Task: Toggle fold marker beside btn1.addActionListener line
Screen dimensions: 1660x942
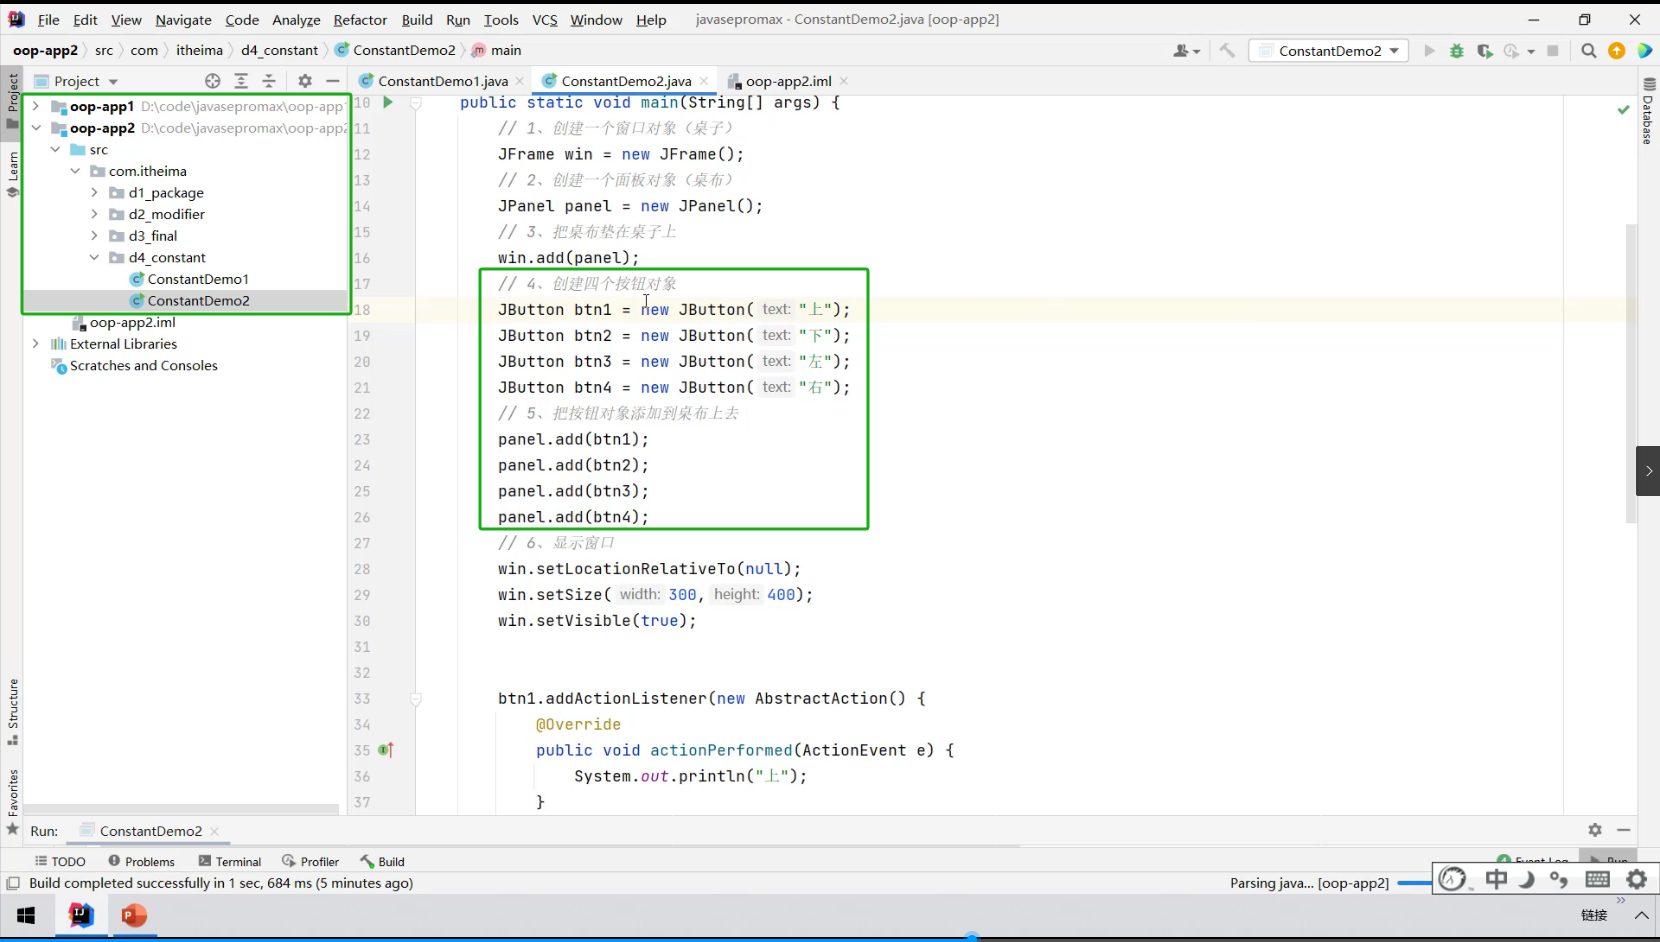Action: click(416, 698)
